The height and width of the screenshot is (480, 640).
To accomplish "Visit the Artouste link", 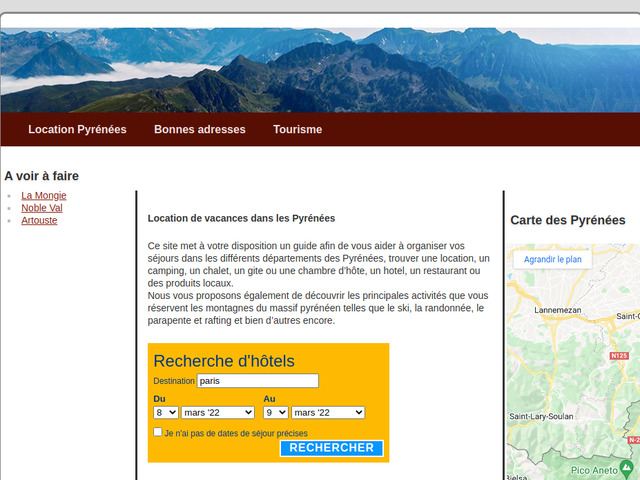I will (x=39, y=220).
